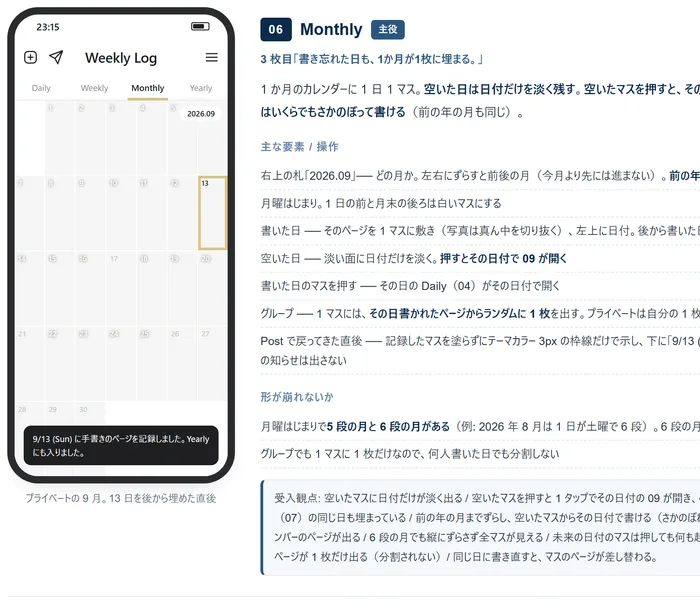Screen dimensions: 700x604
Task: Click the 主役 badge next to Monthly
Action: (x=388, y=29)
